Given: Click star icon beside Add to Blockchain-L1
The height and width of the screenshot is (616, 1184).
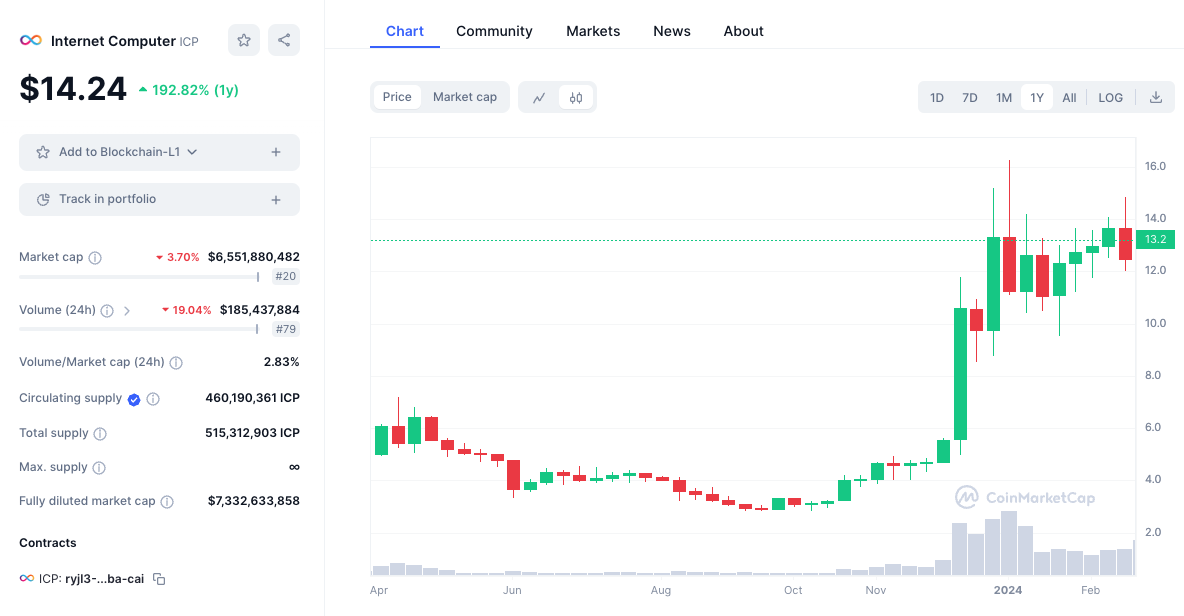Looking at the screenshot, I should pyautogui.click(x=43, y=152).
